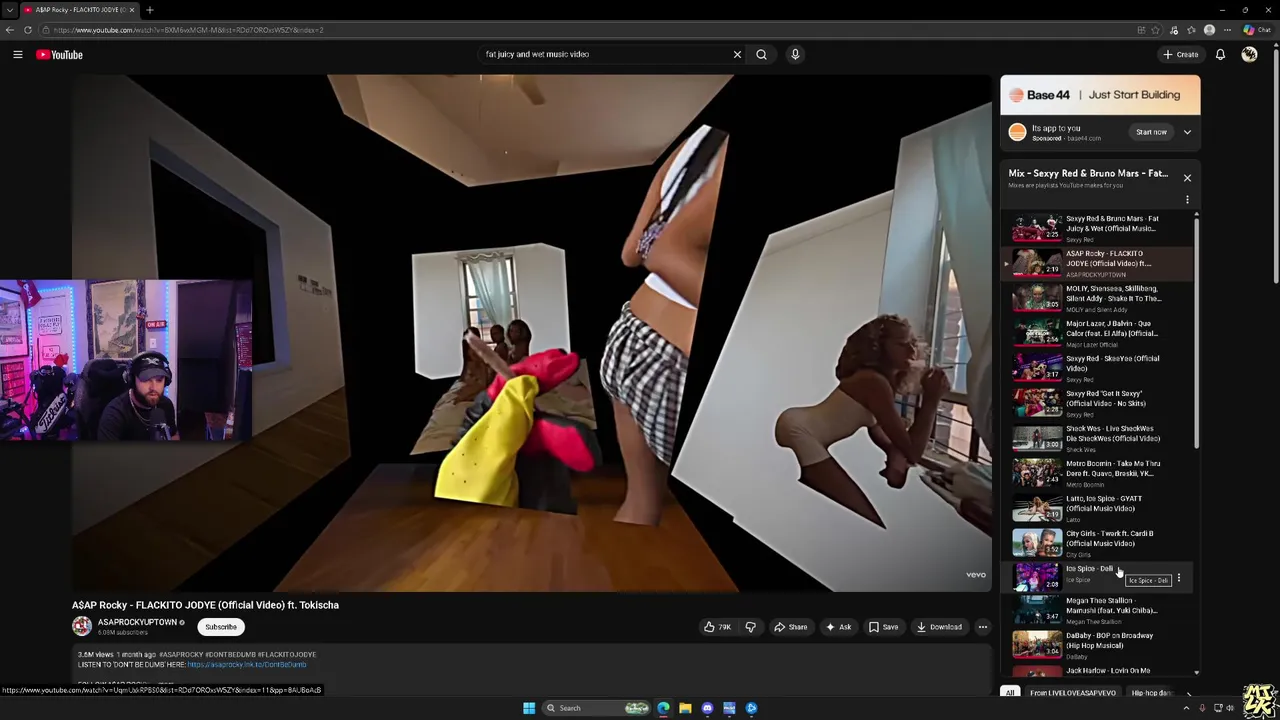Start voice search with microphone
This screenshot has height=720, width=1280.
point(795,55)
